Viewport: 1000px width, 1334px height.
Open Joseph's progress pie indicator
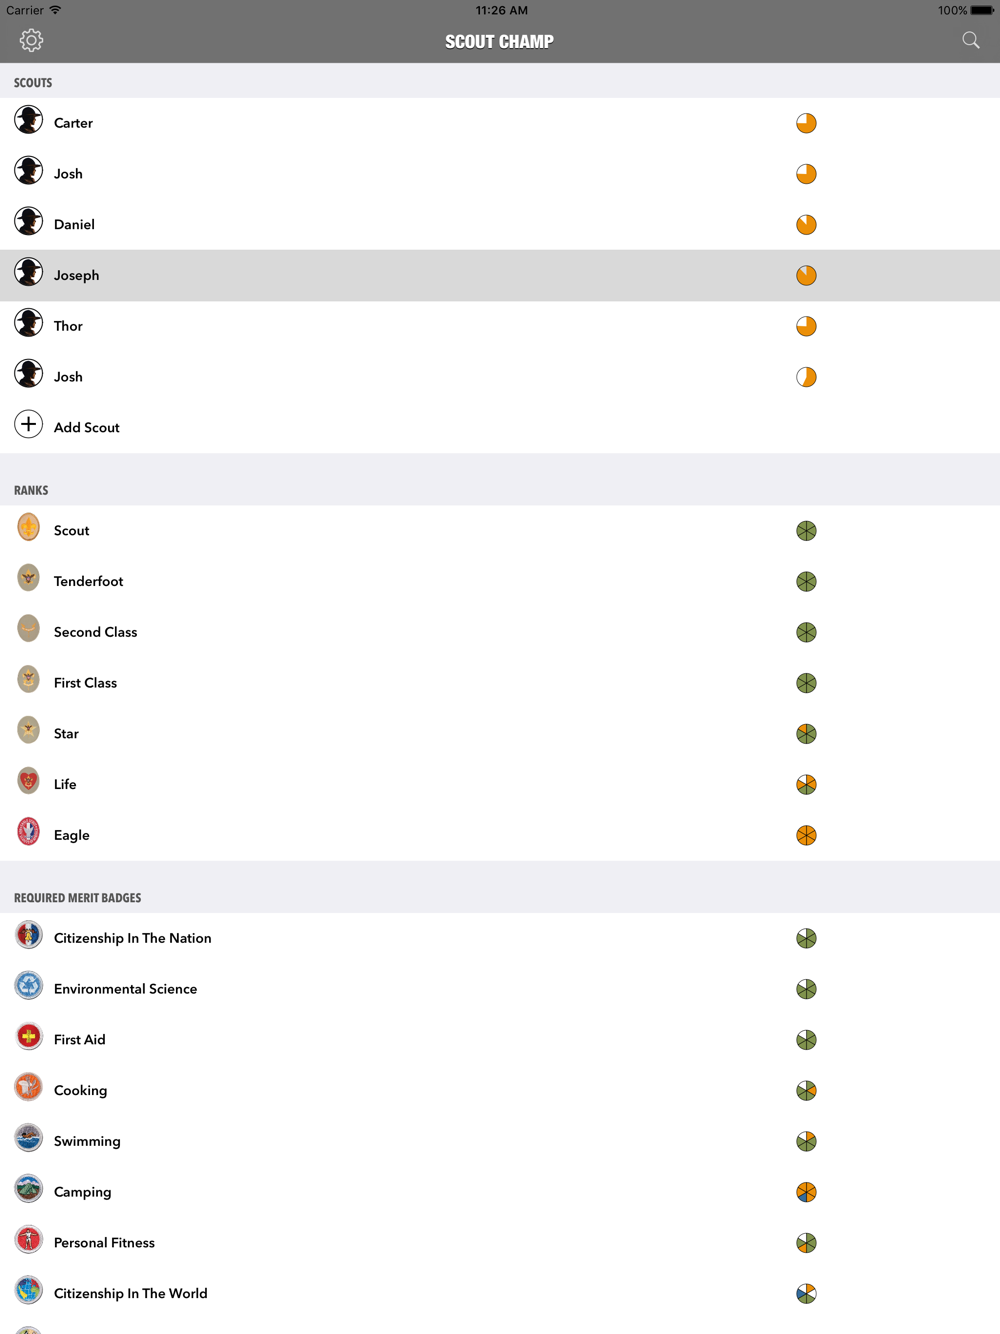806,275
